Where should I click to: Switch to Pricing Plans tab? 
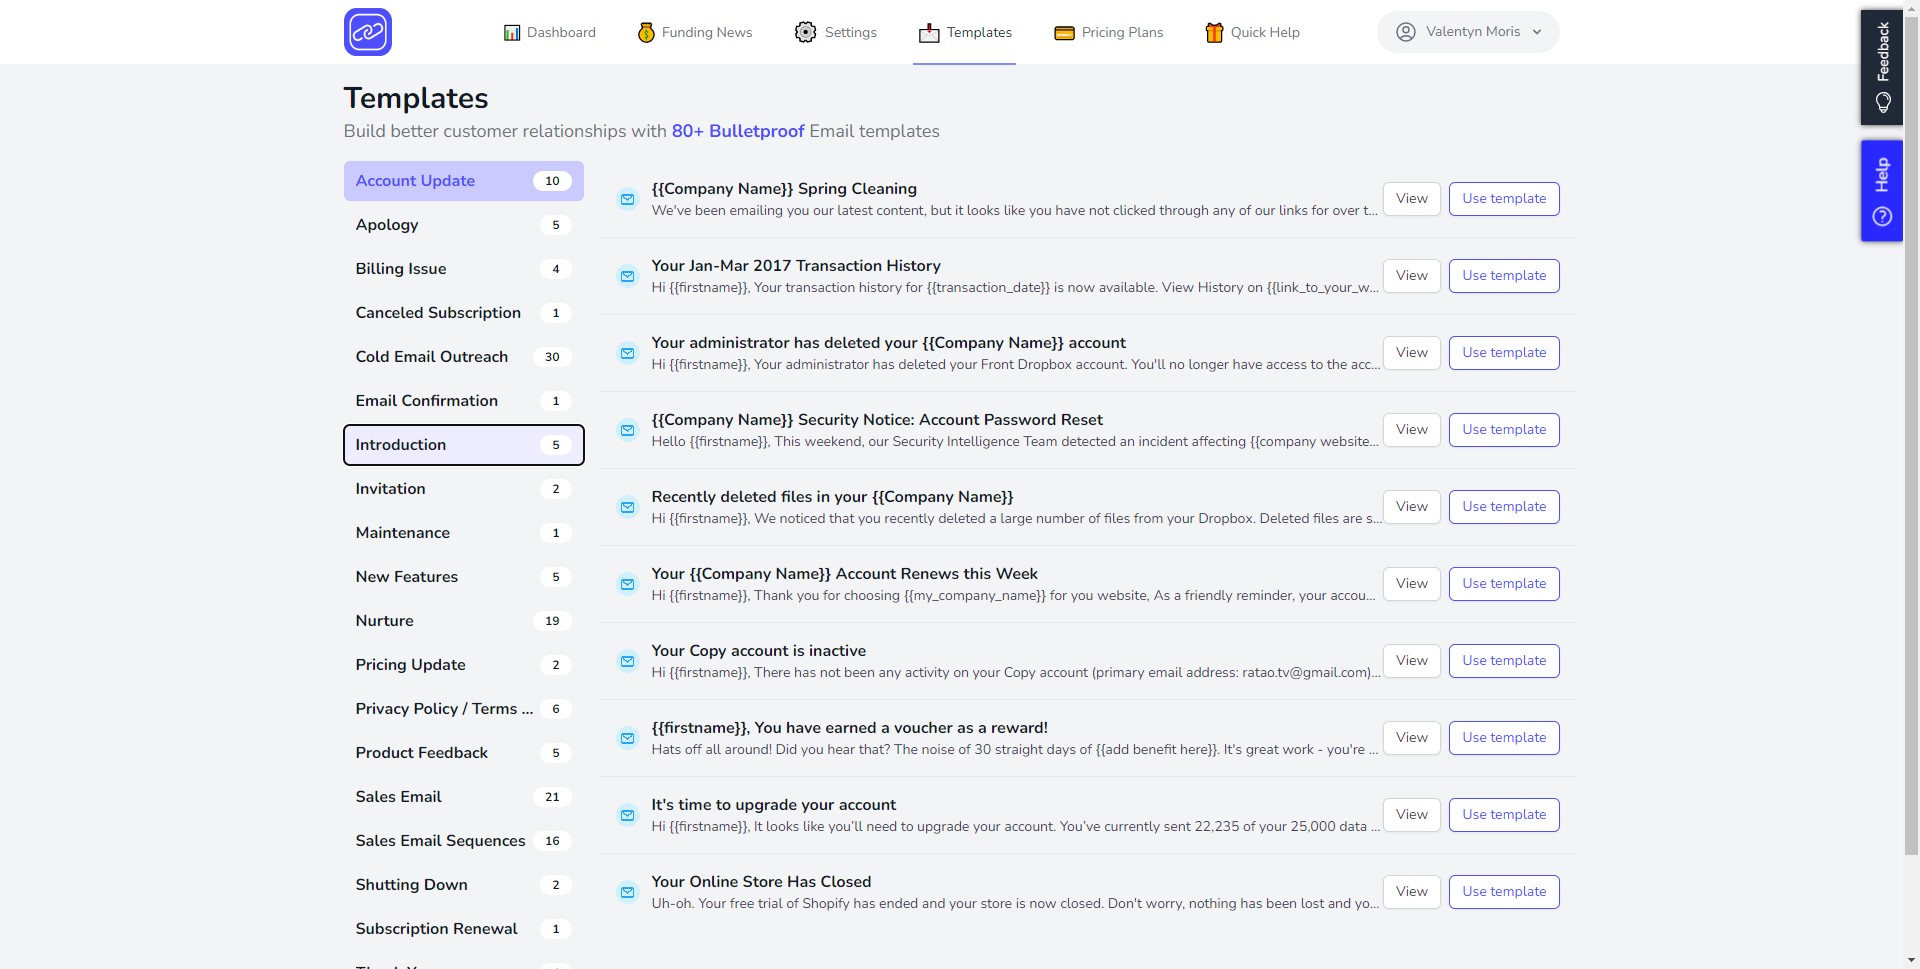tap(1109, 32)
